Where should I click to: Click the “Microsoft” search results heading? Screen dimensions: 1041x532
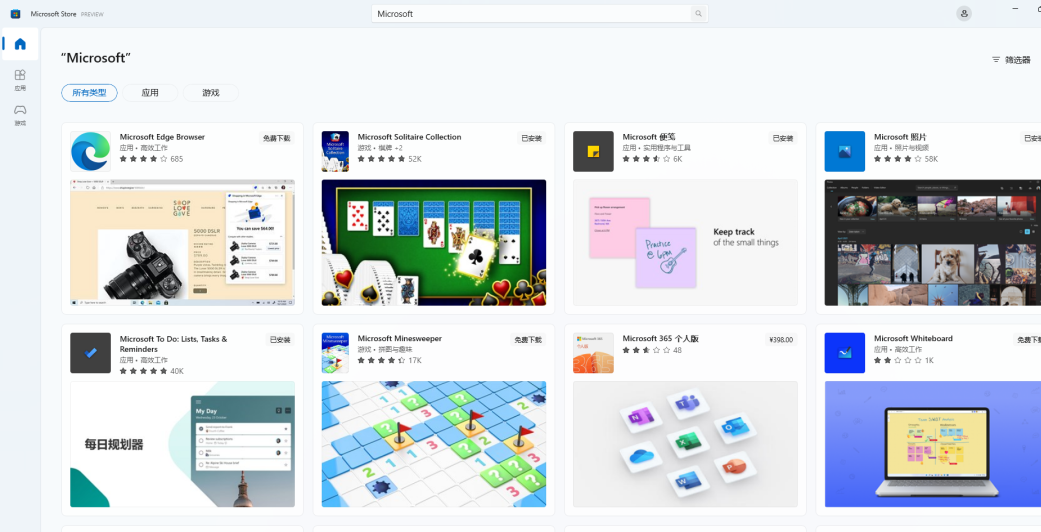tap(96, 58)
